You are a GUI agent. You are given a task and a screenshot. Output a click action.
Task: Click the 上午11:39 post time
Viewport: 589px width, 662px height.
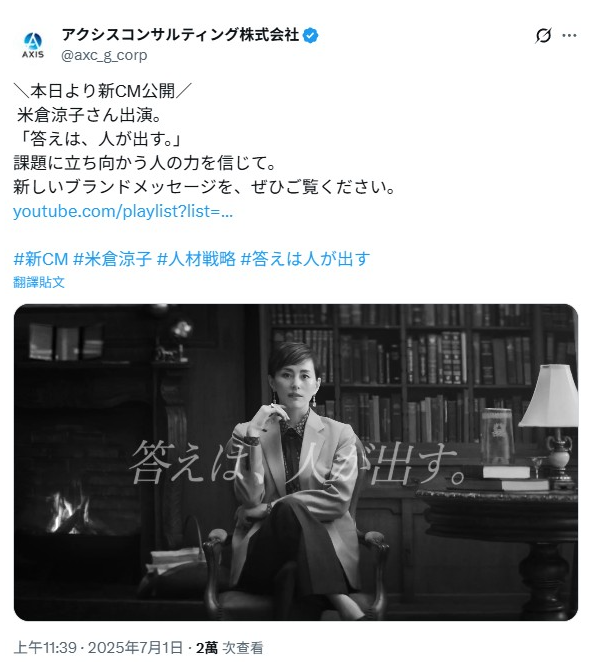(45, 647)
